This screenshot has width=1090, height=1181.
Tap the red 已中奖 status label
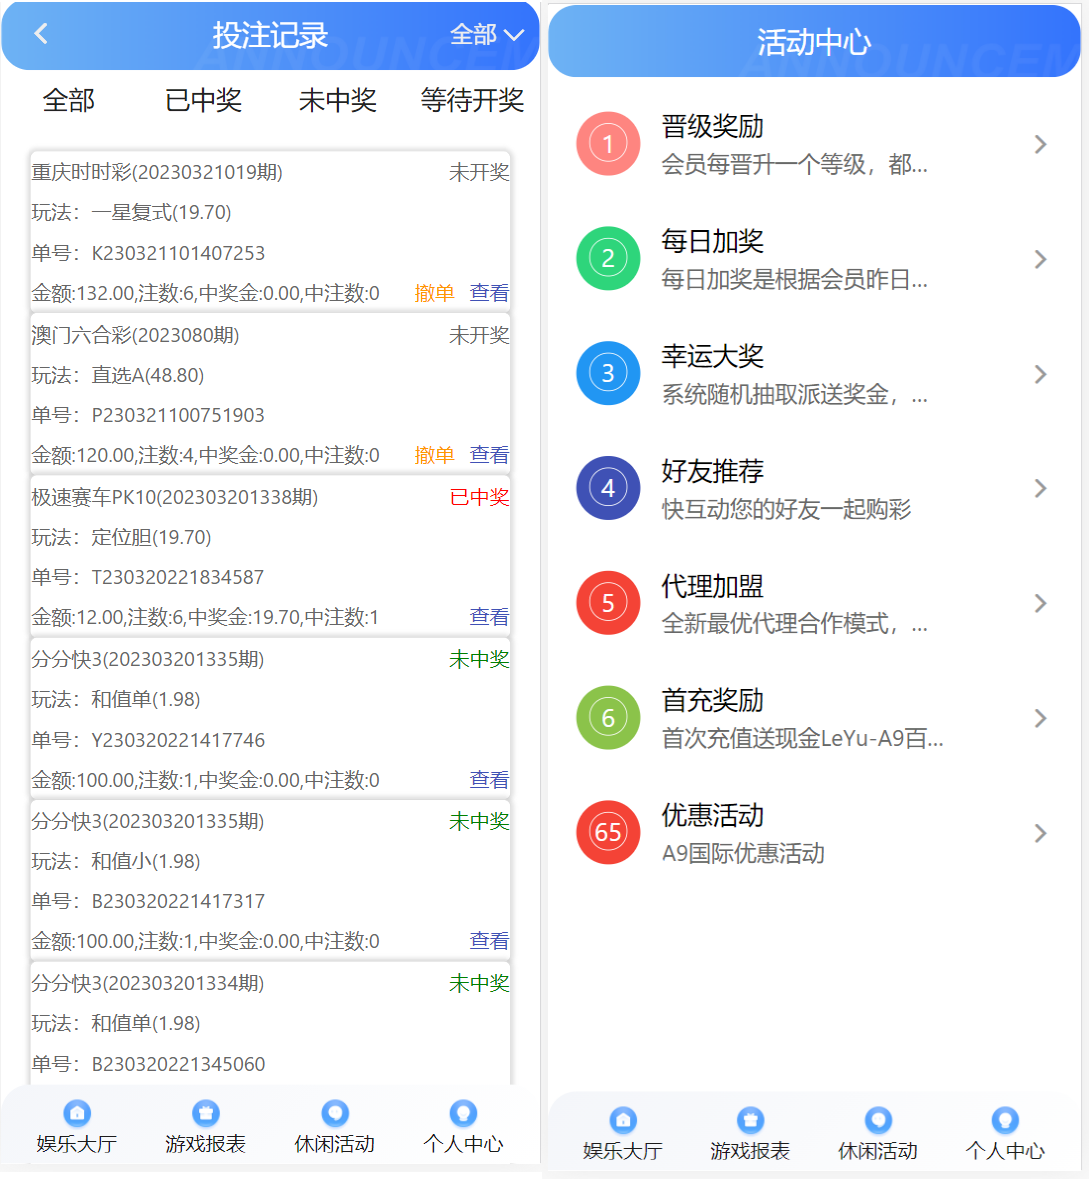485,497
